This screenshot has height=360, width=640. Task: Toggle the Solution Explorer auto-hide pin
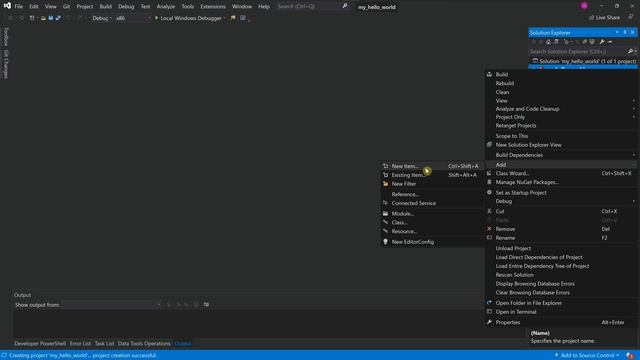[x=625, y=32]
